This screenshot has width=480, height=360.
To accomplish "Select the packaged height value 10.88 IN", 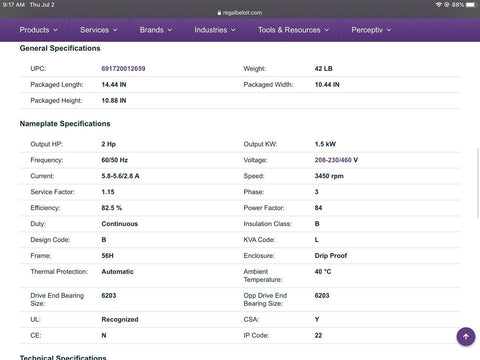I will [114, 101].
